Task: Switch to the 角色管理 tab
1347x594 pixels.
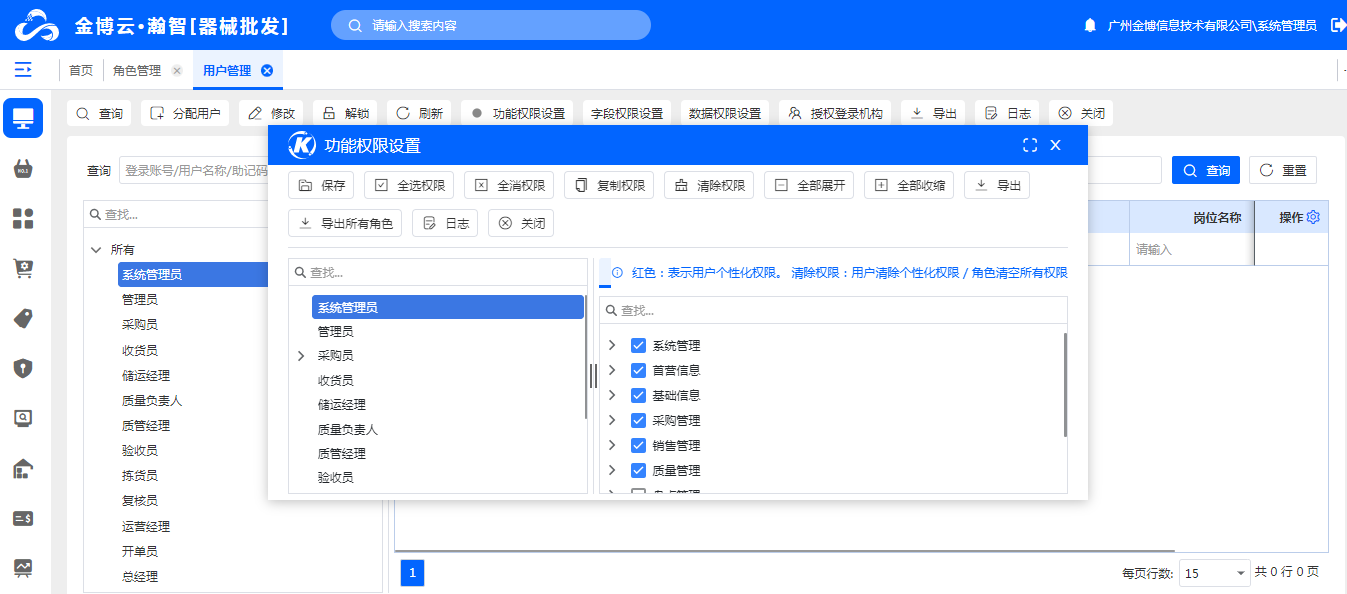Action: [136, 71]
